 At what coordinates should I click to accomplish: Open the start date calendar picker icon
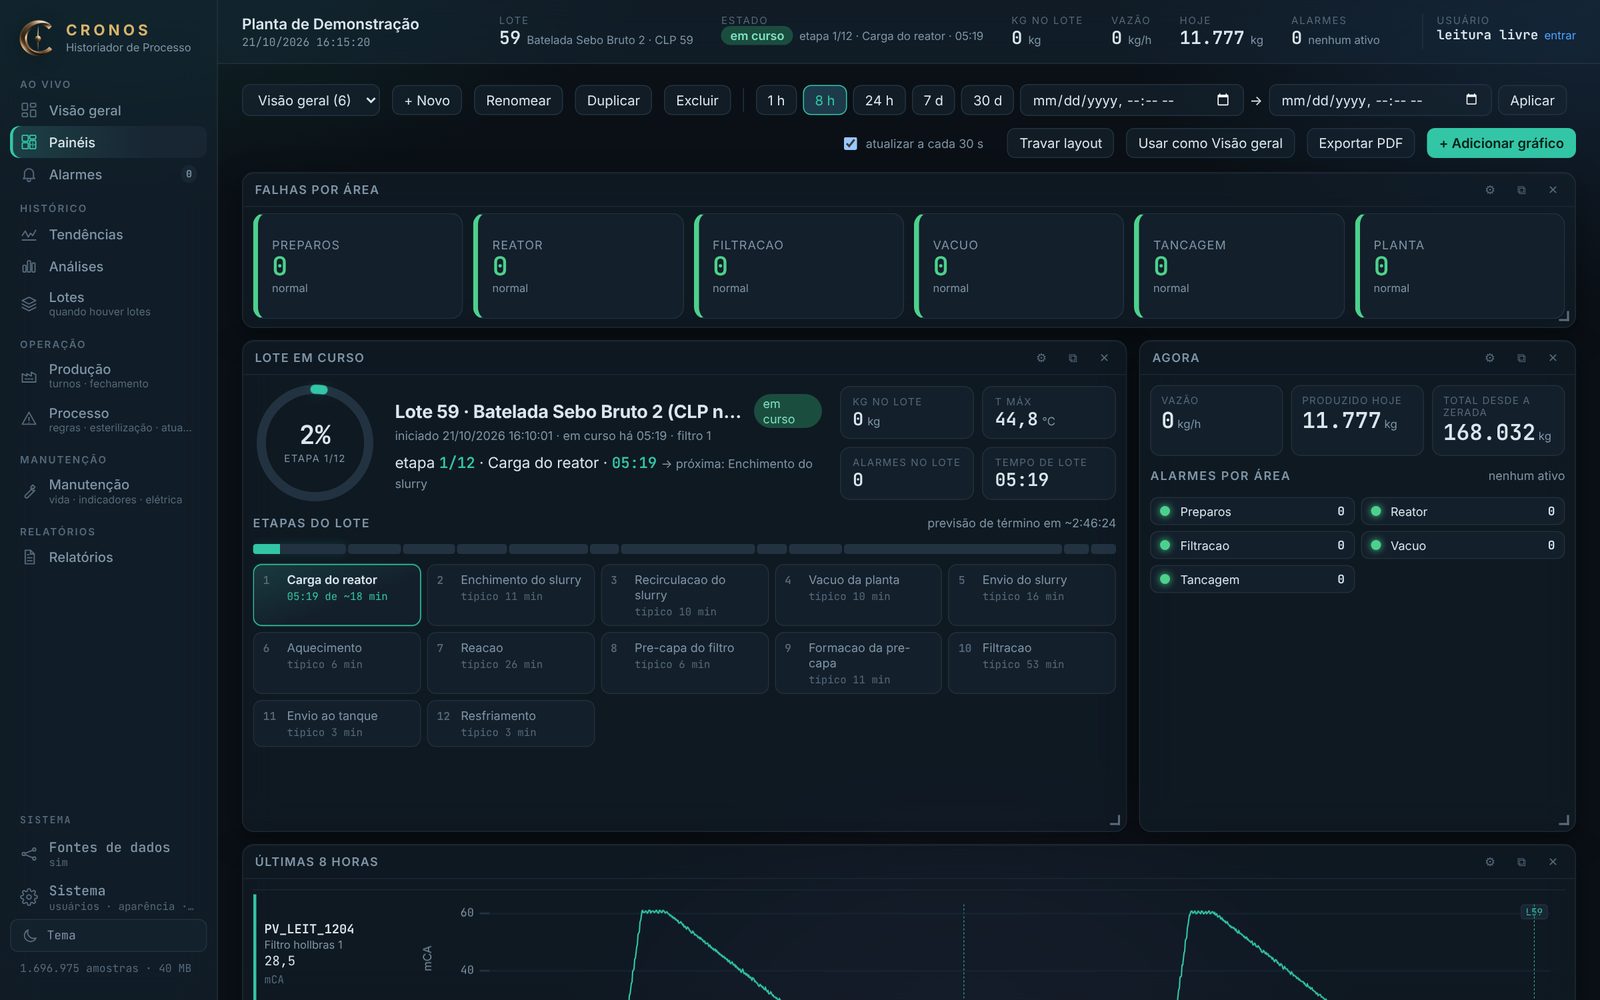1222,100
